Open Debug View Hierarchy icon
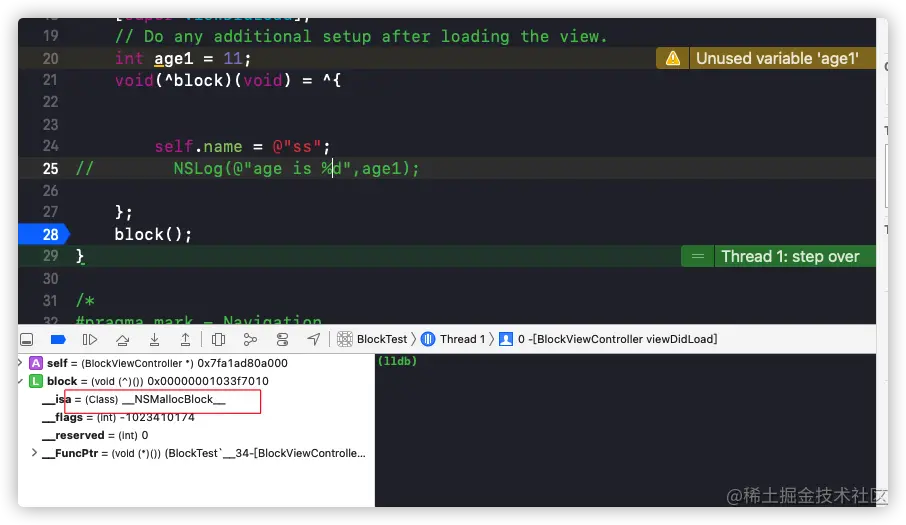 click(218, 340)
